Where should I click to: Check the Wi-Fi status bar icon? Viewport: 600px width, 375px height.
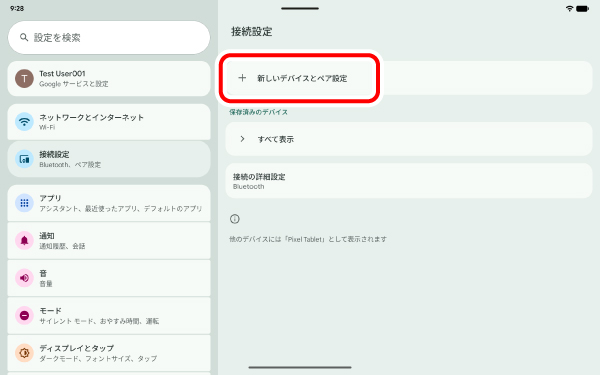click(569, 8)
